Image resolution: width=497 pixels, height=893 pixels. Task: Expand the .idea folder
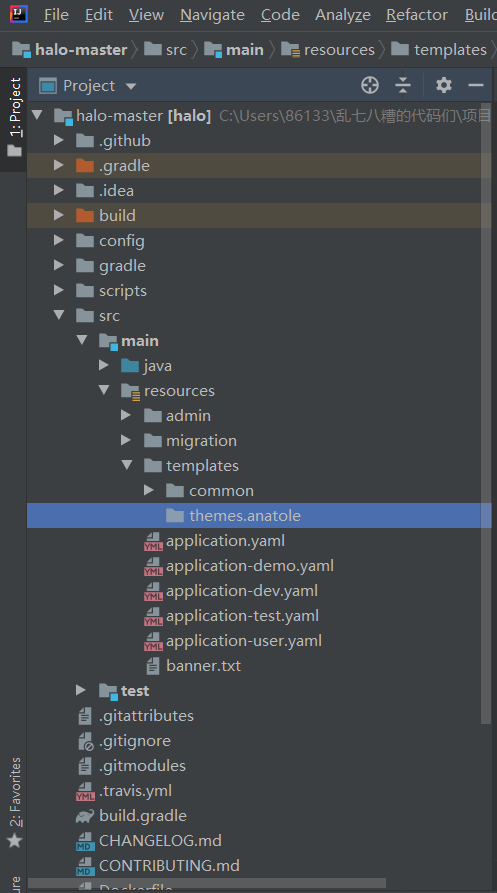59,190
